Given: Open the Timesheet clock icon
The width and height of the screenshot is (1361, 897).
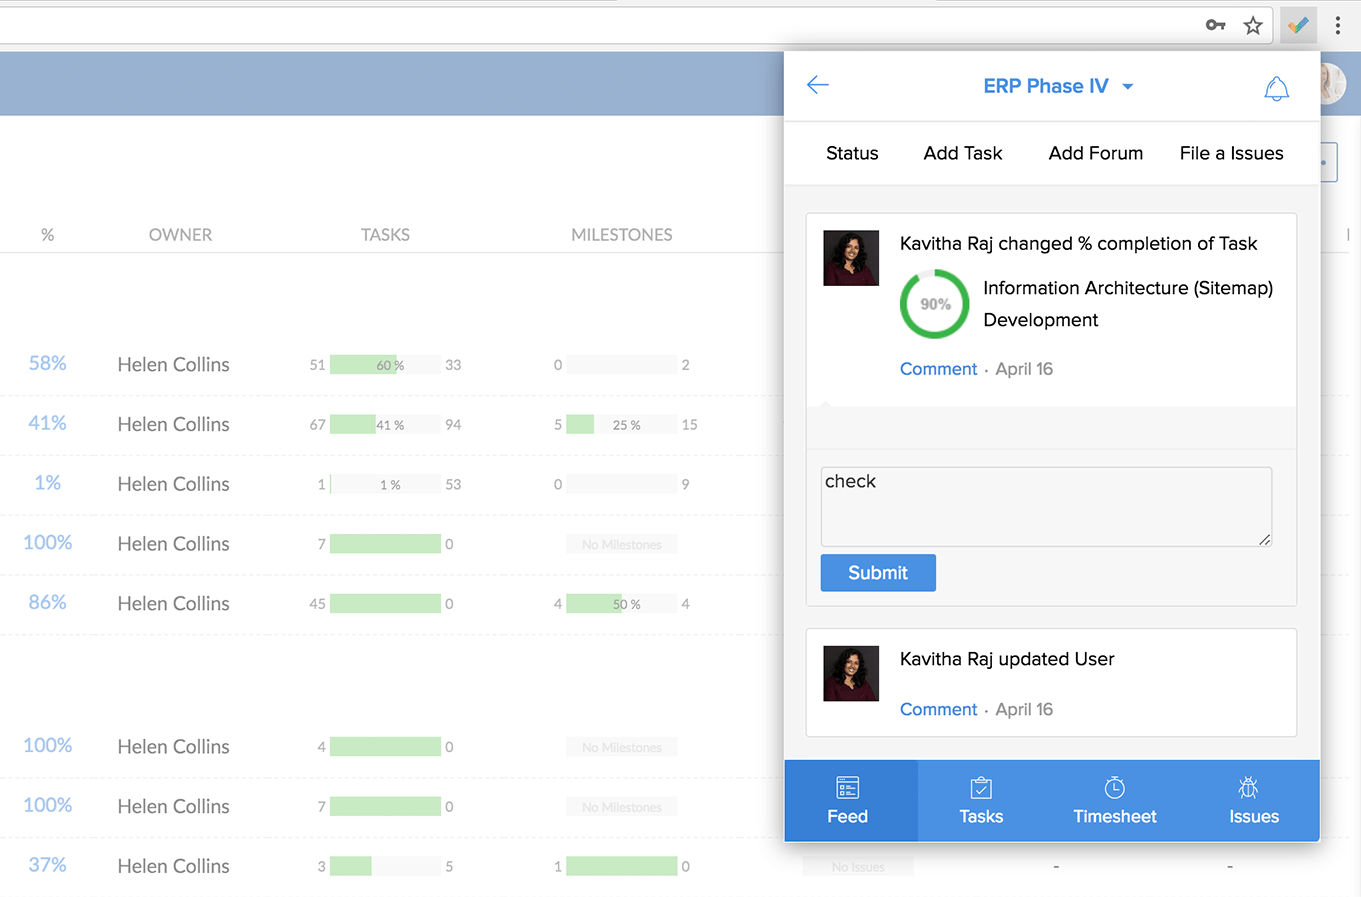Looking at the screenshot, I should pyautogui.click(x=1114, y=800).
